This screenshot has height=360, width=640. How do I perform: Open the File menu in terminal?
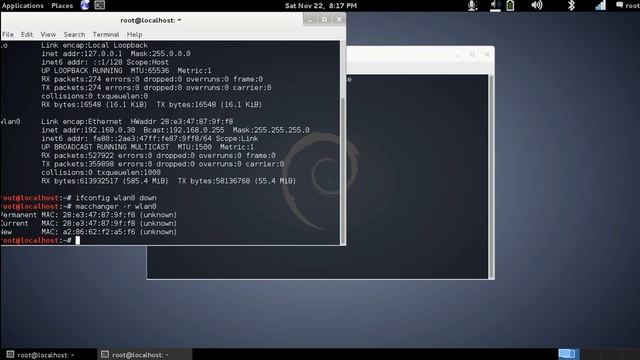coord(8,35)
